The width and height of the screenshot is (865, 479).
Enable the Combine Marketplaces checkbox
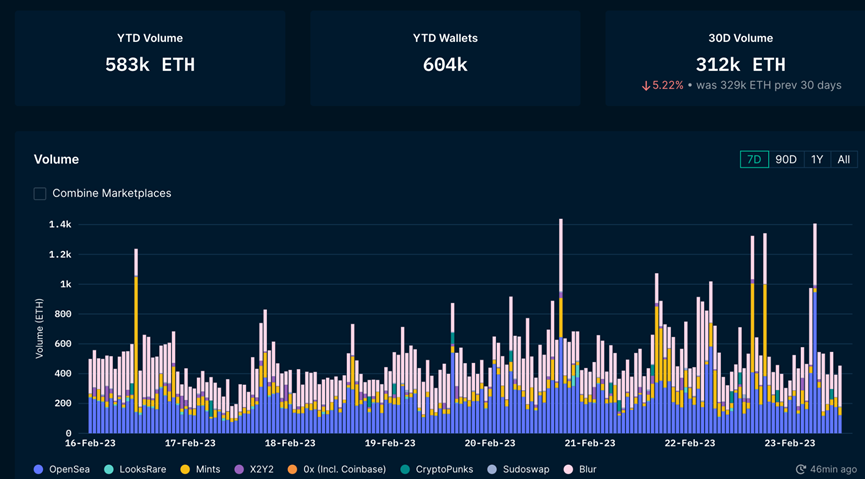point(40,194)
